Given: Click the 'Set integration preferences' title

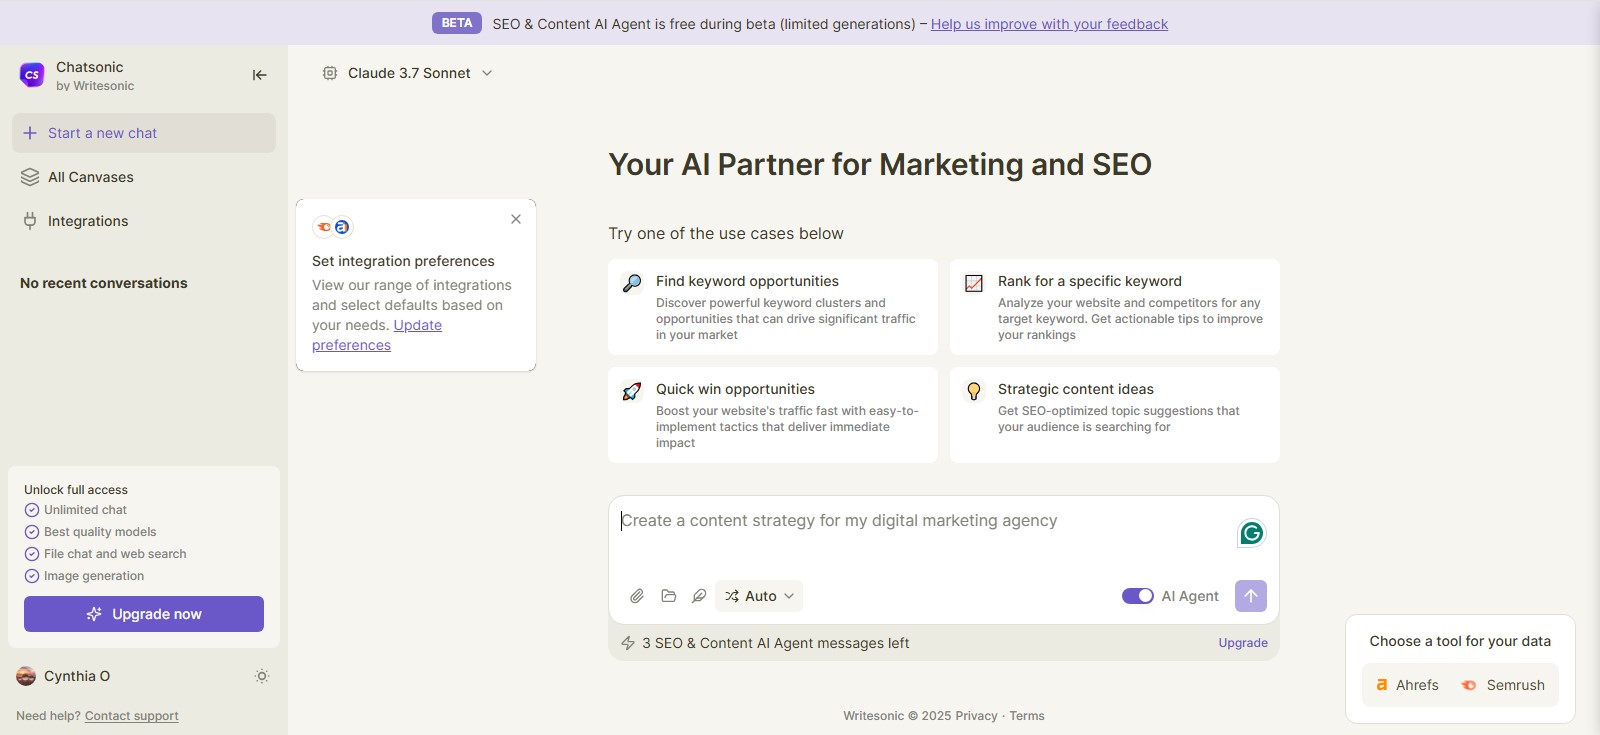Looking at the screenshot, I should point(403,261).
